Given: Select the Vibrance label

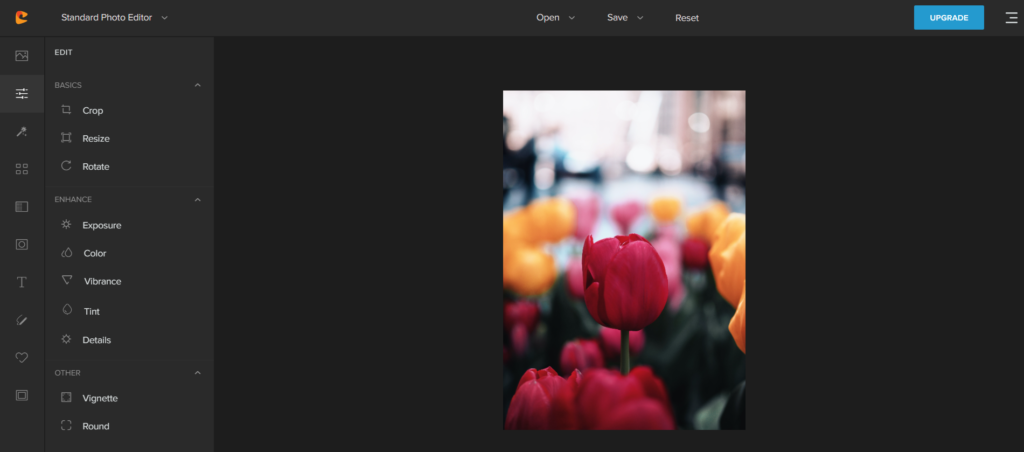Looking at the screenshot, I should point(103,282).
